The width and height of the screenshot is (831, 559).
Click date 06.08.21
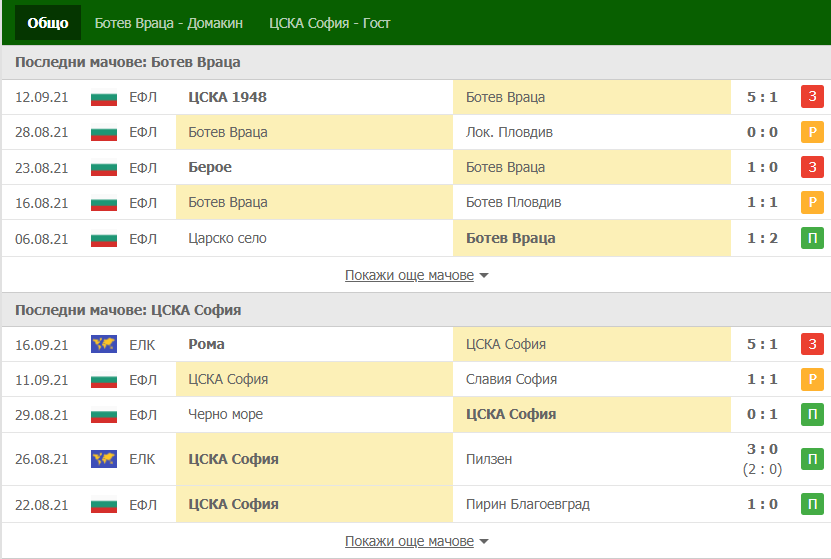pos(42,239)
